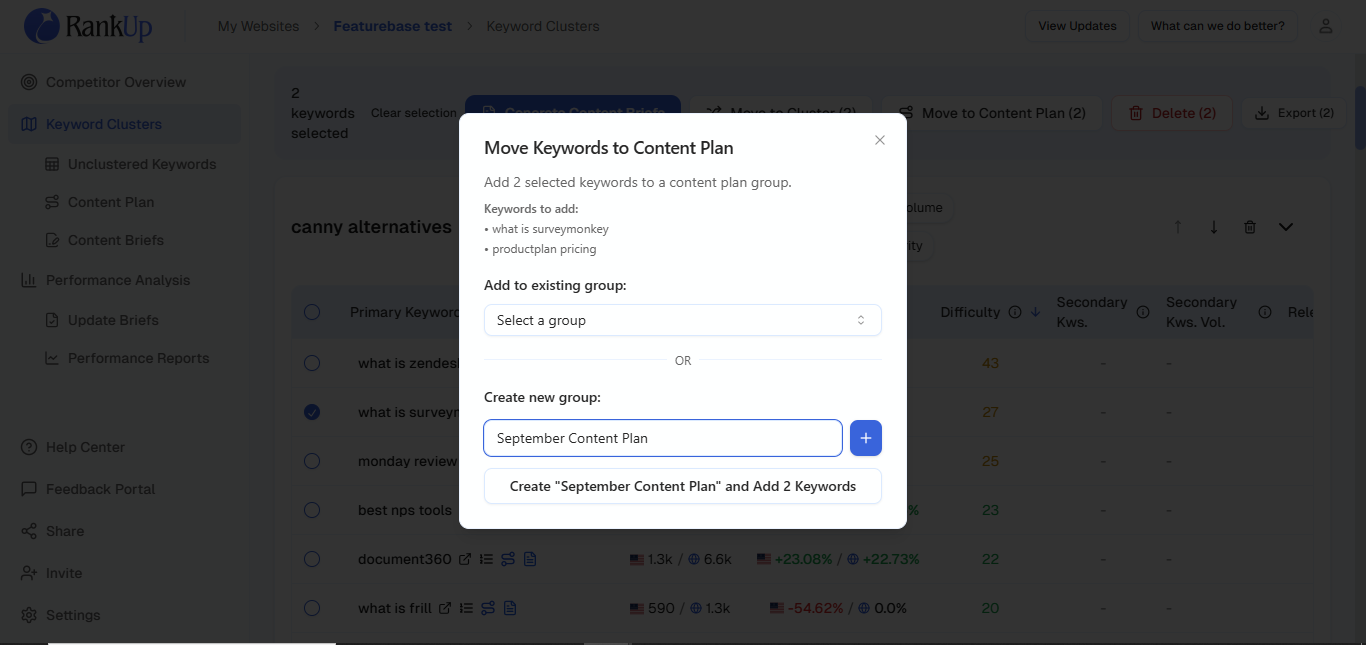Image resolution: width=1366 pixels, height=645 pixels.
Task: Open what is frill external link icon
Action: (445, 608)
